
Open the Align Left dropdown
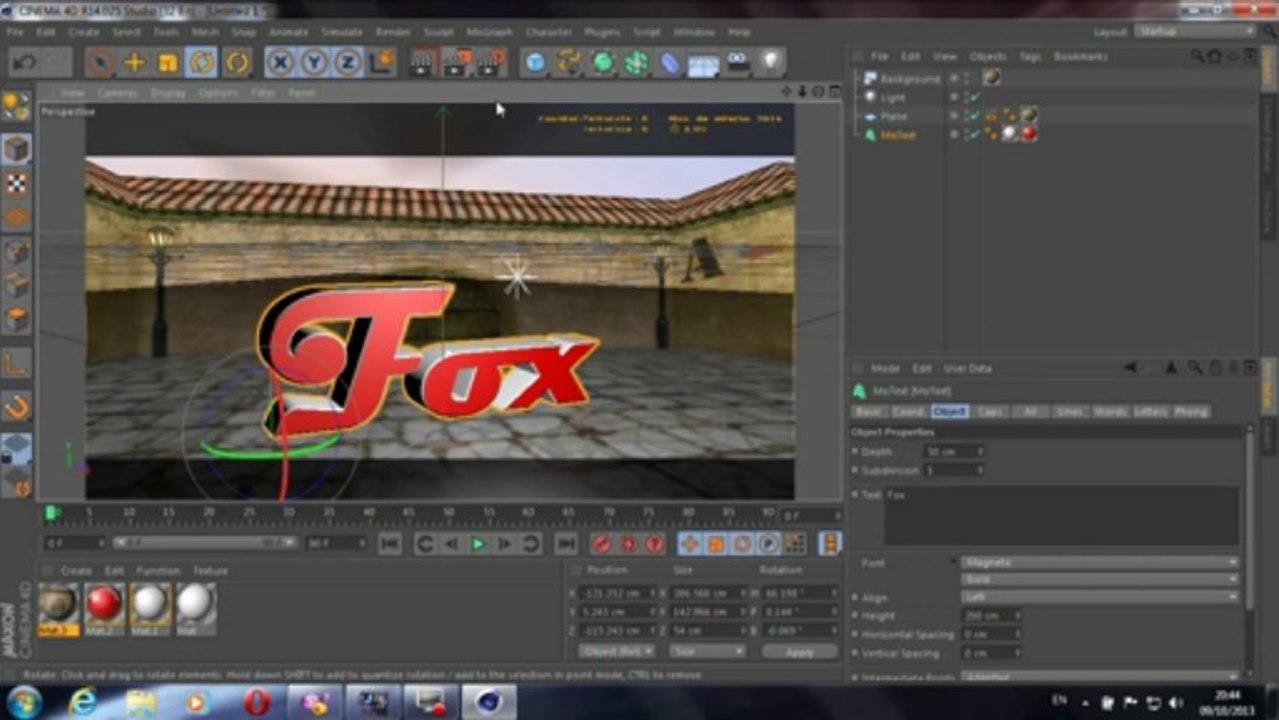(x=1100, y=597)
